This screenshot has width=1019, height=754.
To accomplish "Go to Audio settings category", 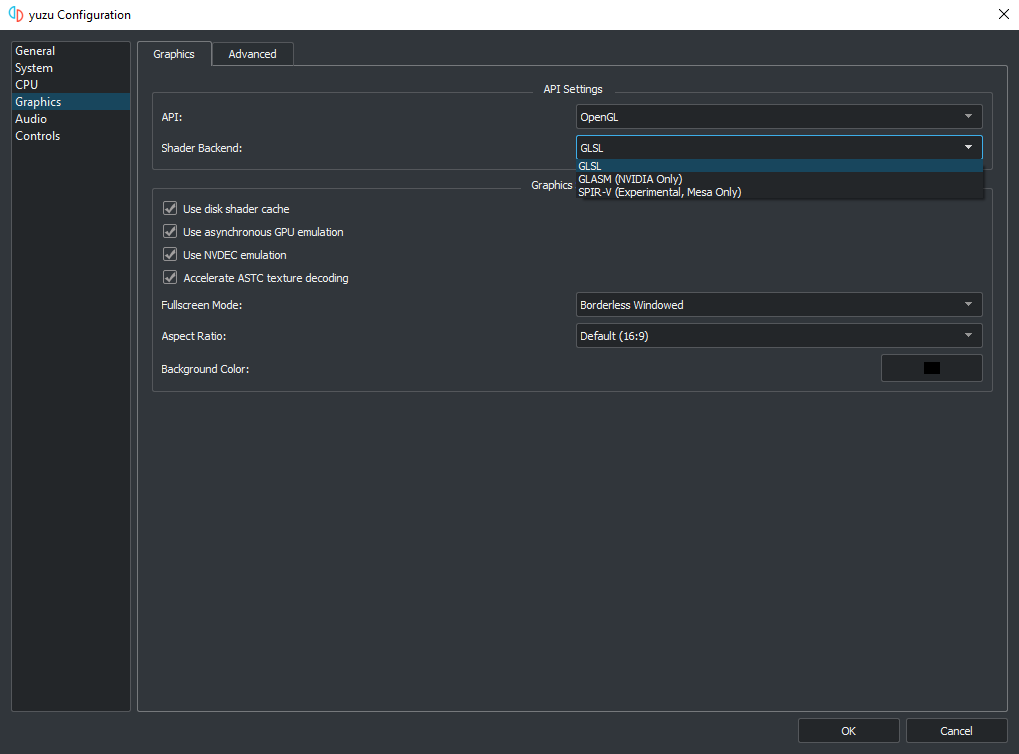I will 31,119.
